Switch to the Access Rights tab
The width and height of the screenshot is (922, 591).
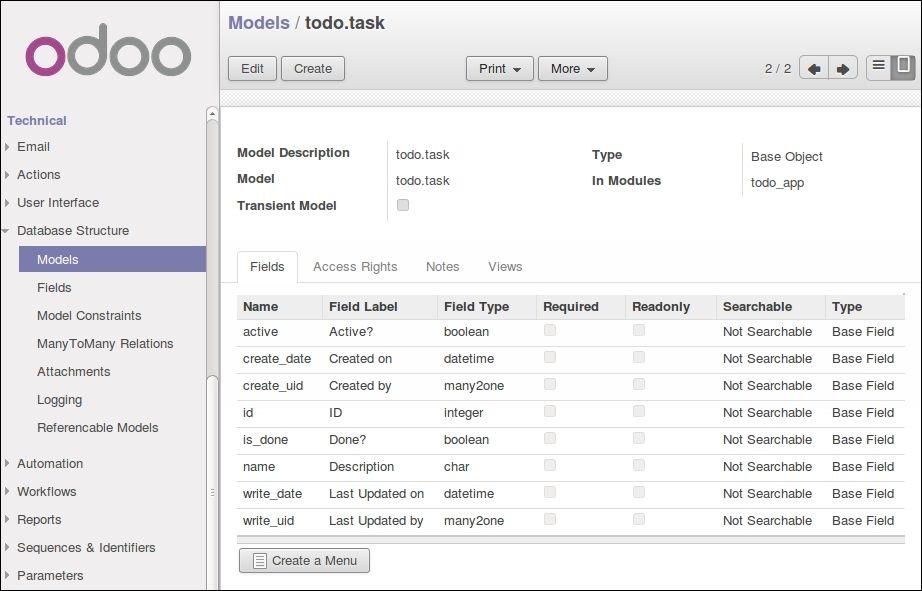pos(355,267)
